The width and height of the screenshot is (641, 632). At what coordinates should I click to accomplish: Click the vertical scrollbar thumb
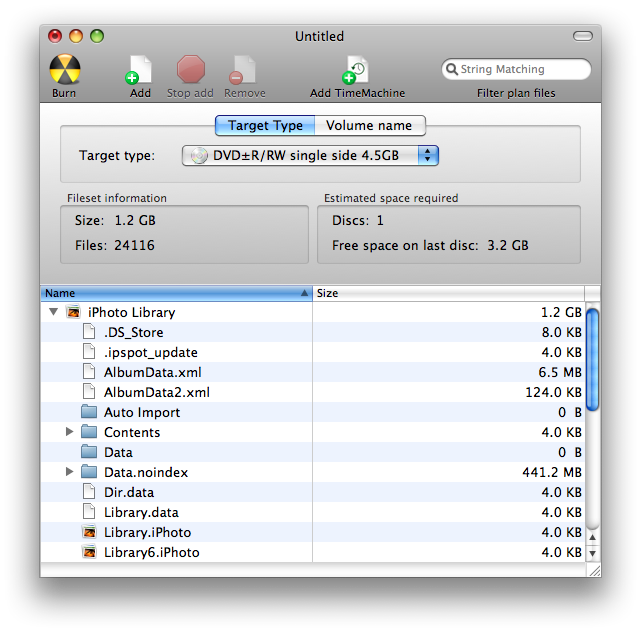[592, 360]
